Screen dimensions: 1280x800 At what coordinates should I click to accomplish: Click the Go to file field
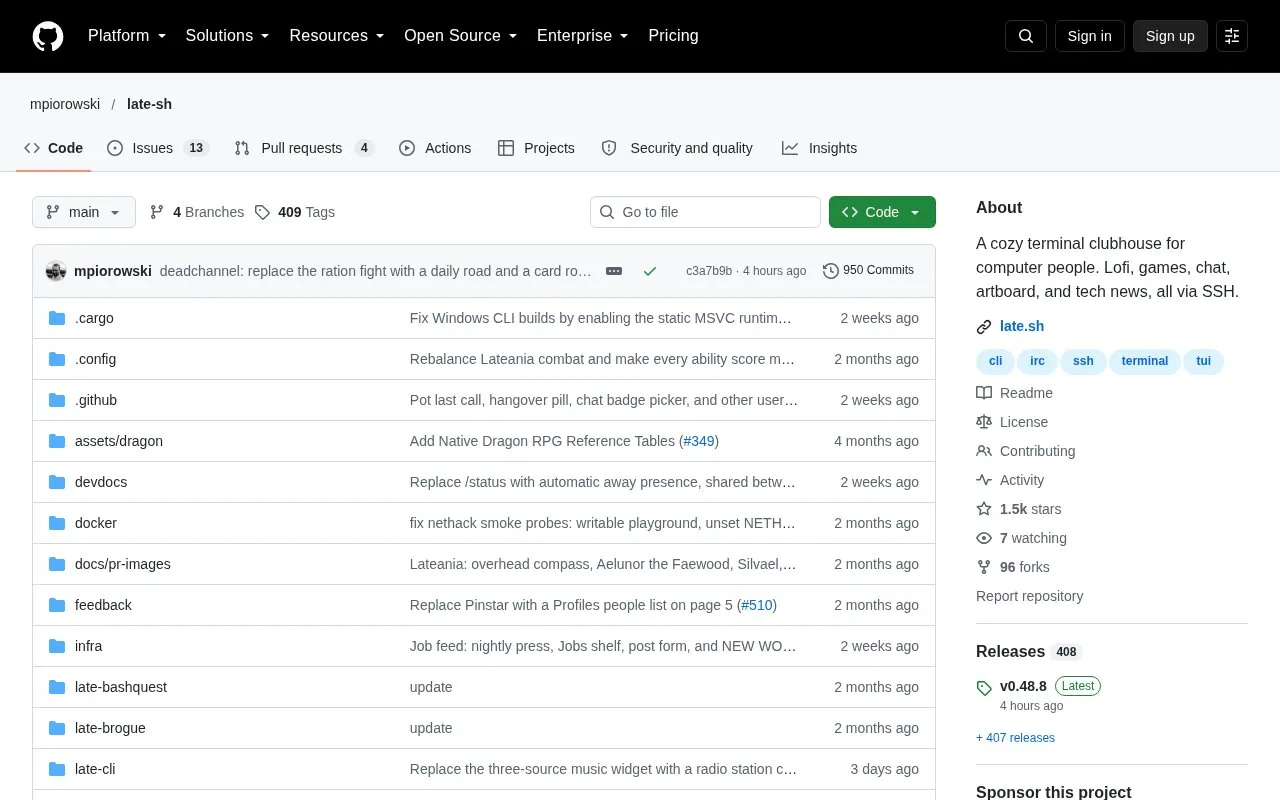[705, 212]
